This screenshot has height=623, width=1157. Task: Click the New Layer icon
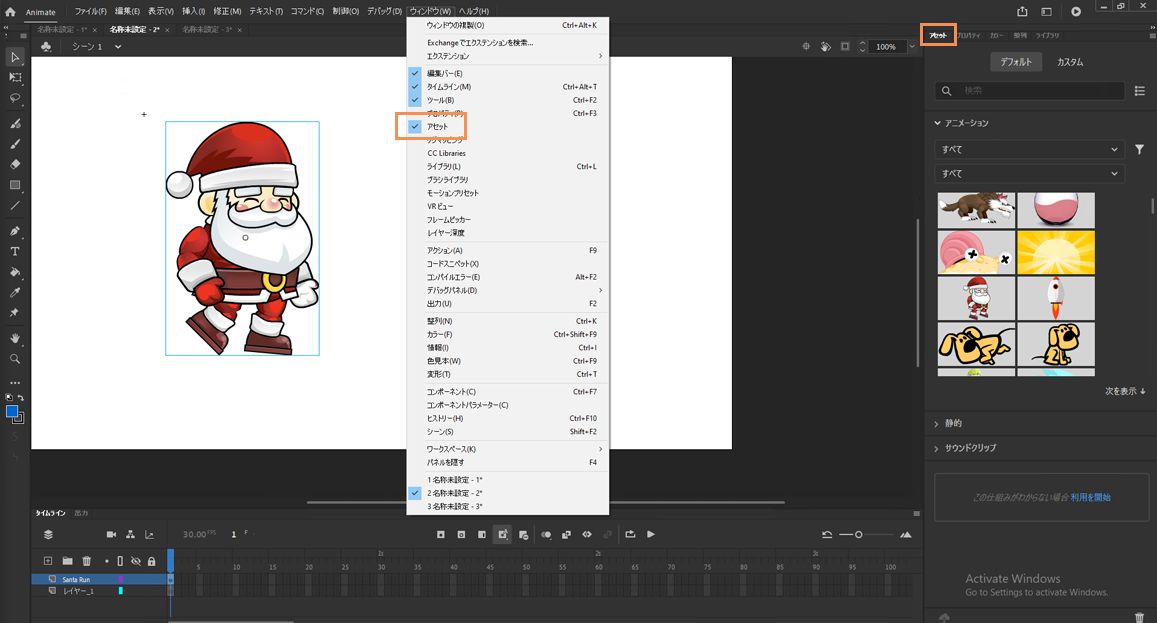[48, 561]
